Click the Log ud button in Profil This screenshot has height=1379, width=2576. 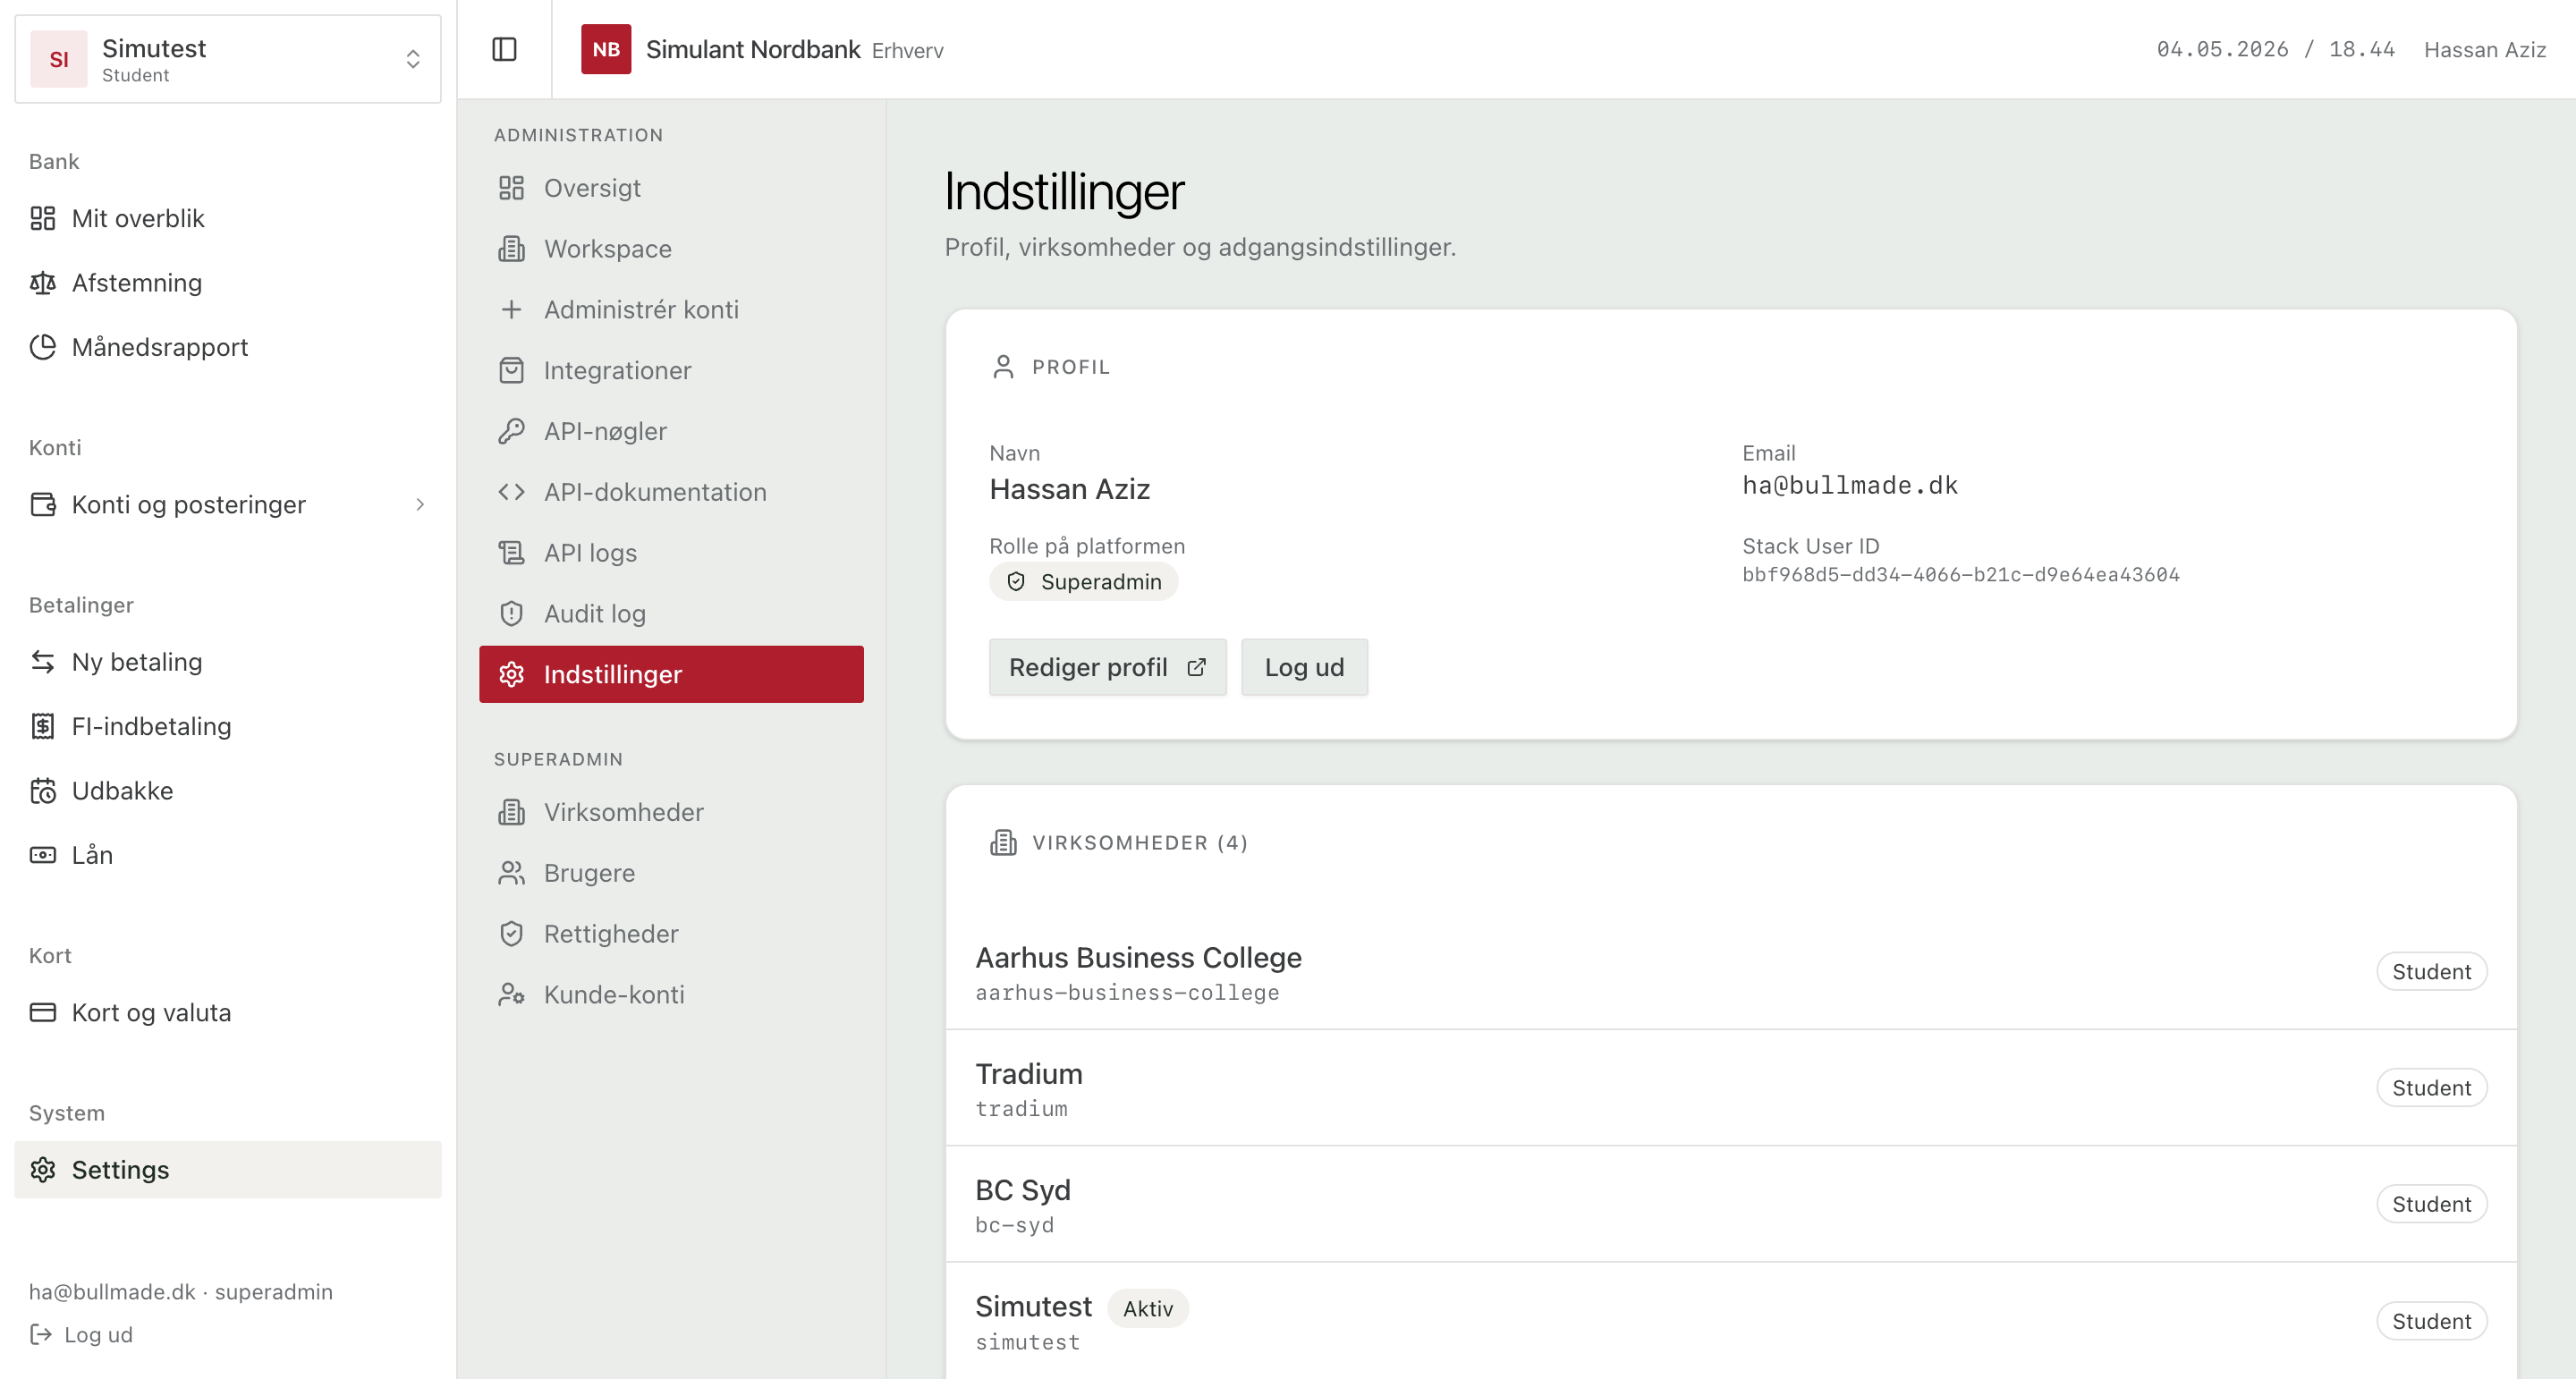pyautogui.click(x=1304, y=667)
